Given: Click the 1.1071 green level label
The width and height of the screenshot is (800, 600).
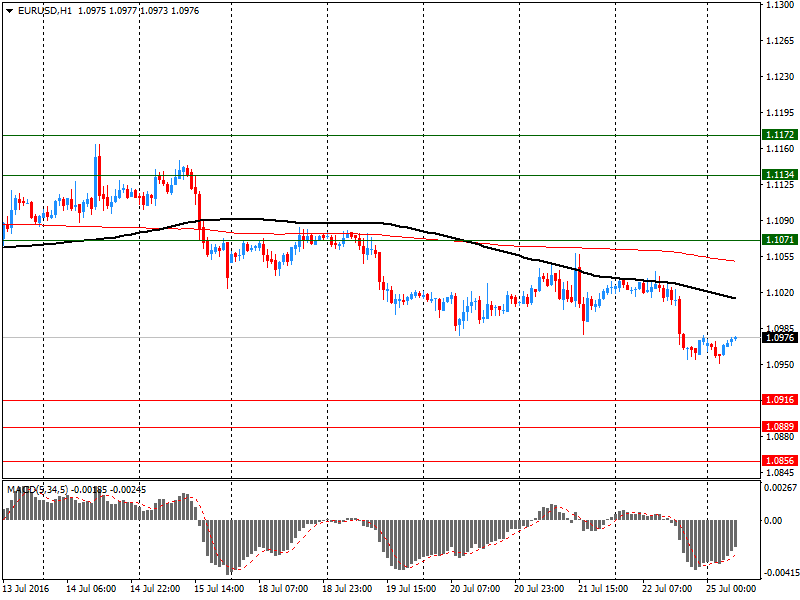Looking at the screenshot, I should (780, 240).
